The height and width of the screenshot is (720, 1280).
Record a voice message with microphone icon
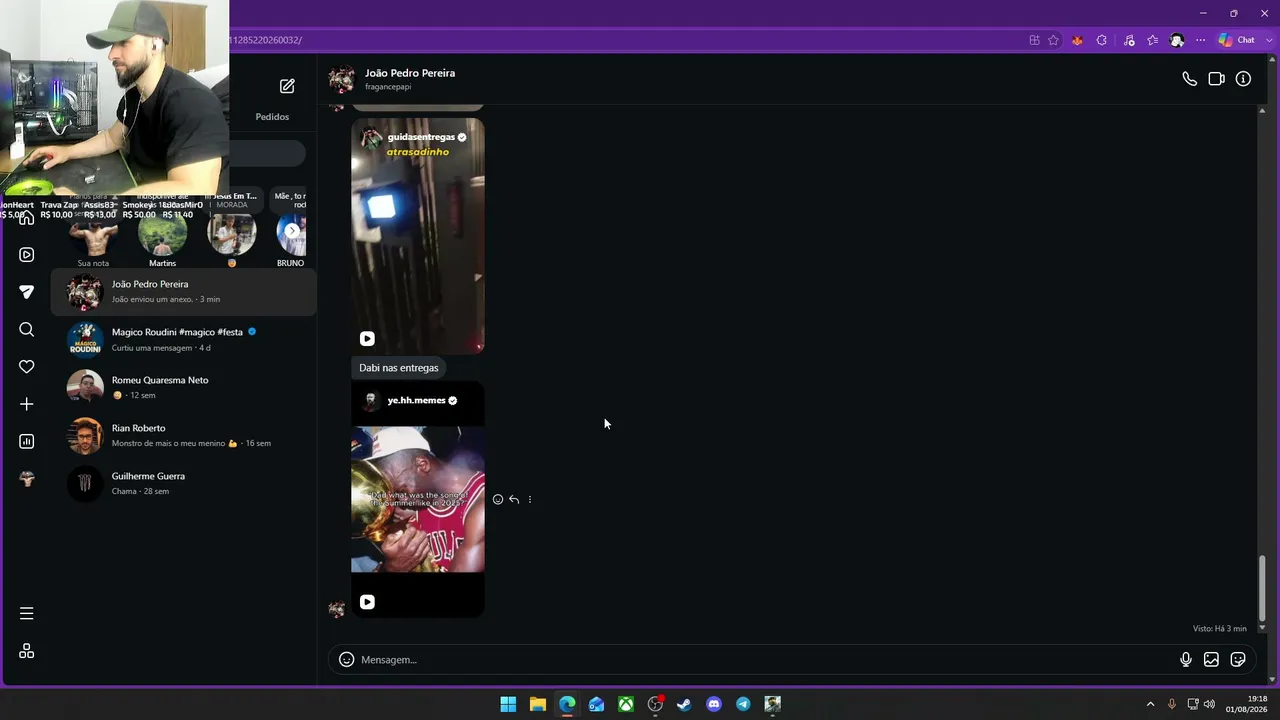coord(1186,660)
